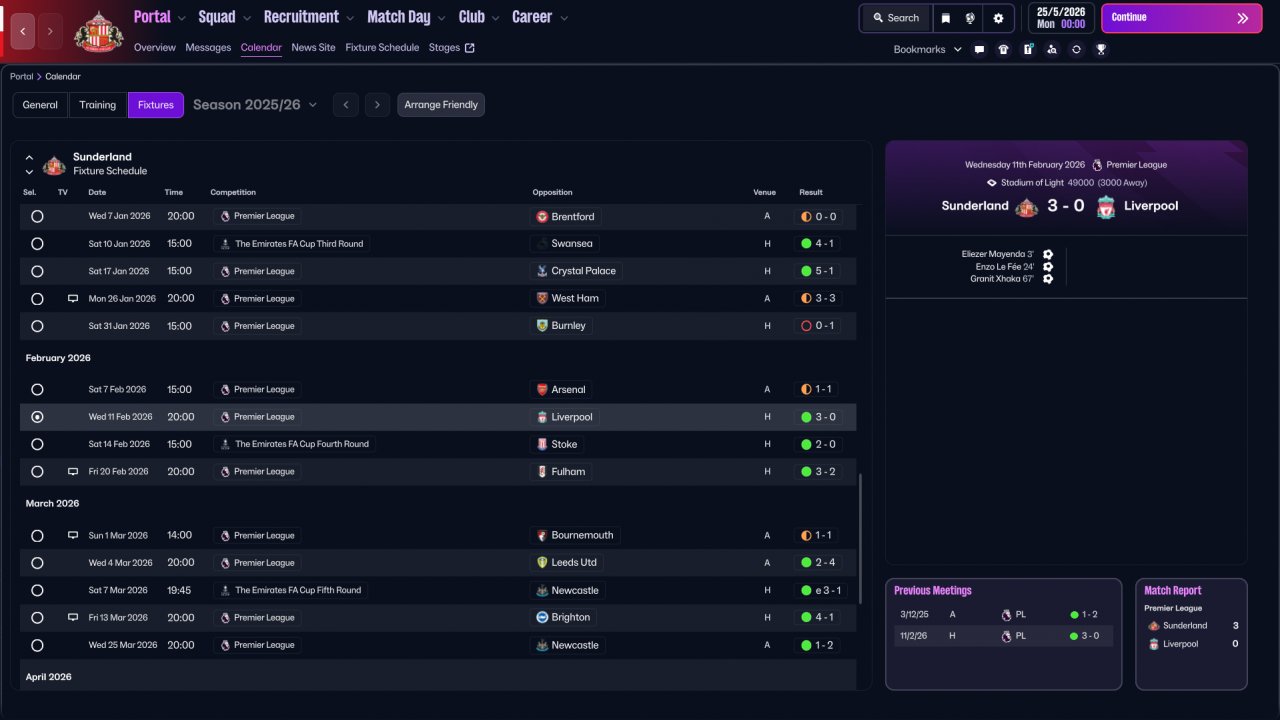Open the Career dropdown menu
The image size is (1280, 720).
tap(540, 17)
